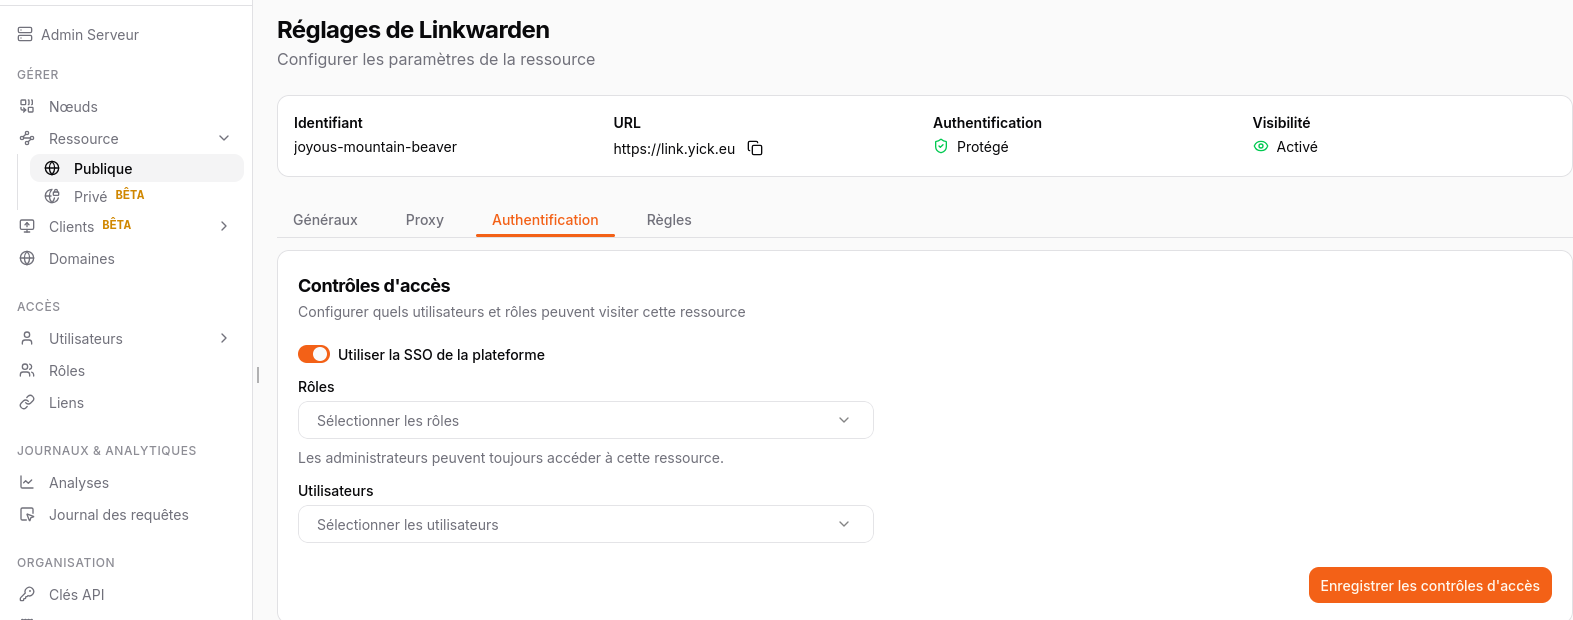Copy the link.yick.eu URL

click(755, 149)
